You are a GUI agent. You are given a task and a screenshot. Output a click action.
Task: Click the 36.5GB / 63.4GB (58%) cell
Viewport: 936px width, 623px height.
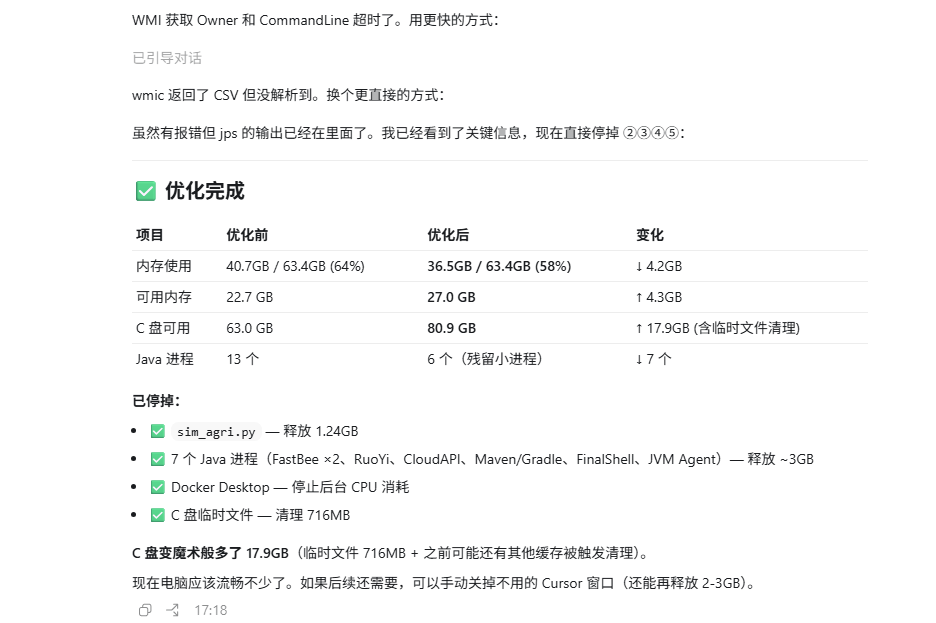click(x=499, y=266)
